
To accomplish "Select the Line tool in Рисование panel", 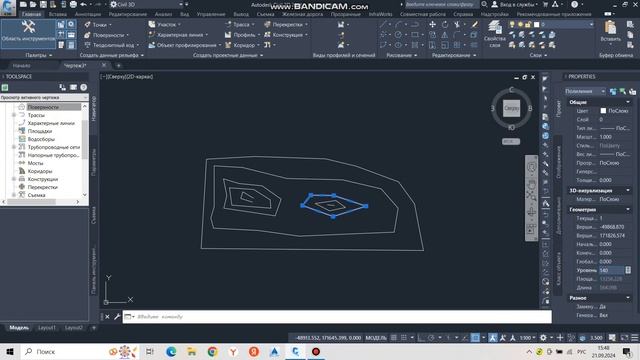I will (383, 24).
